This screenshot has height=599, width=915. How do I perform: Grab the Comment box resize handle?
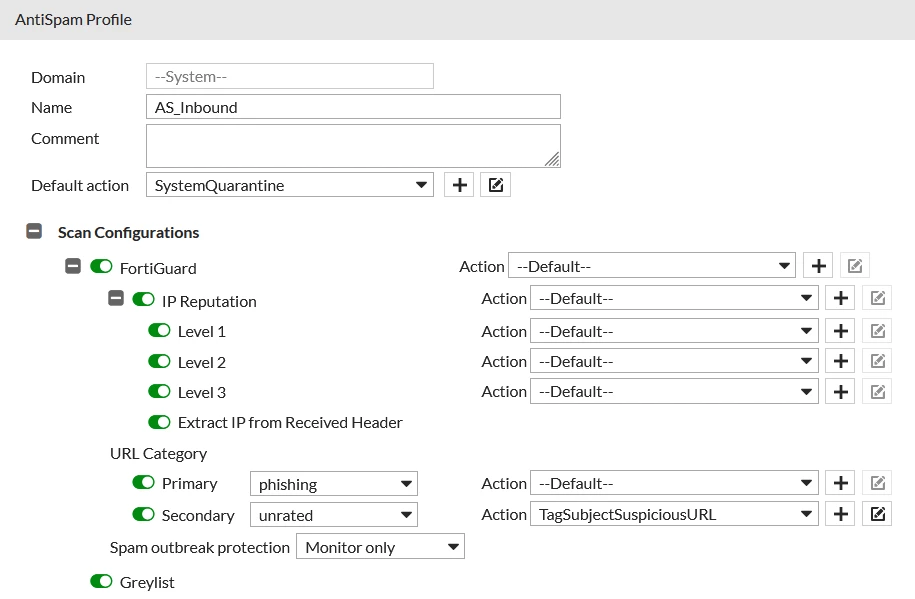[552, 159]
